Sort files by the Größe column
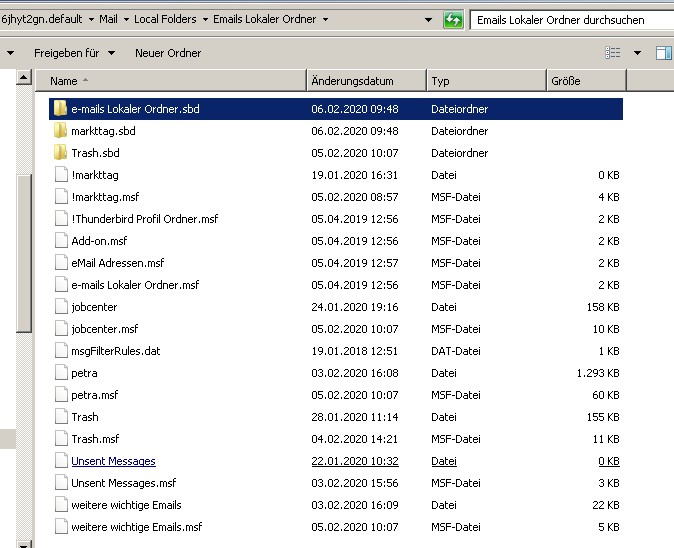The image size is (674, 548). 565,81
